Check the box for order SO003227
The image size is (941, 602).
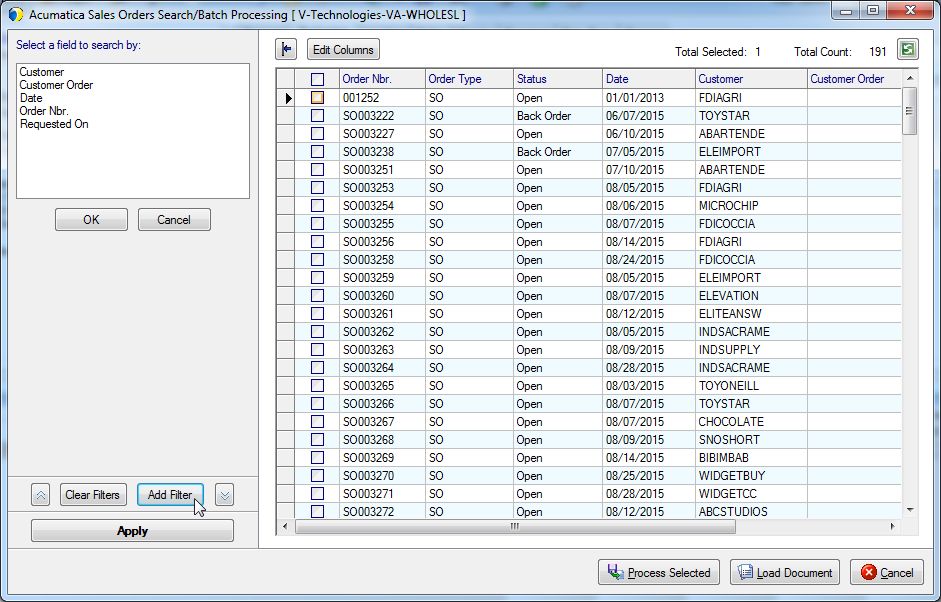tap(317, 133)
